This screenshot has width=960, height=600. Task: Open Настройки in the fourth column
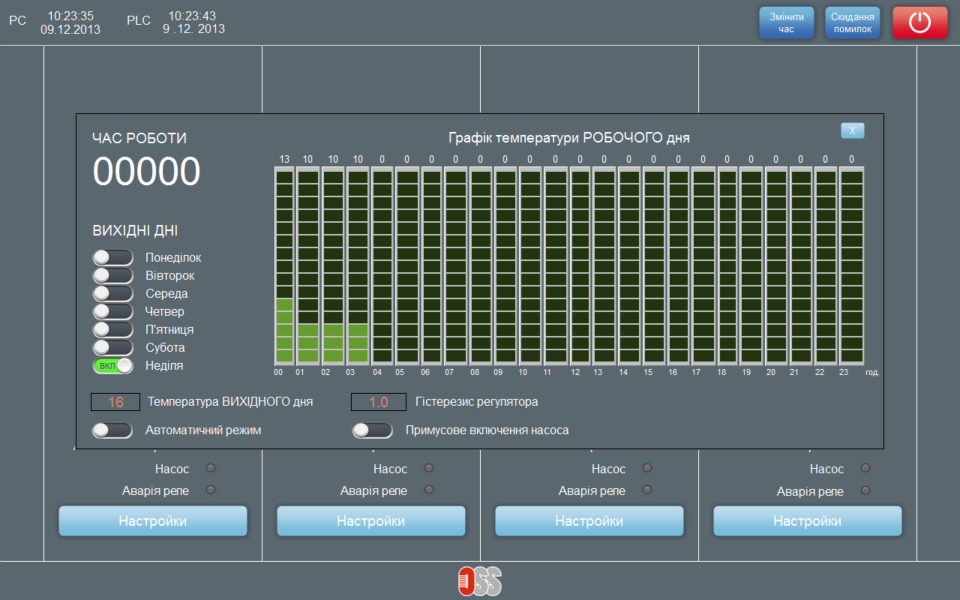807,521
